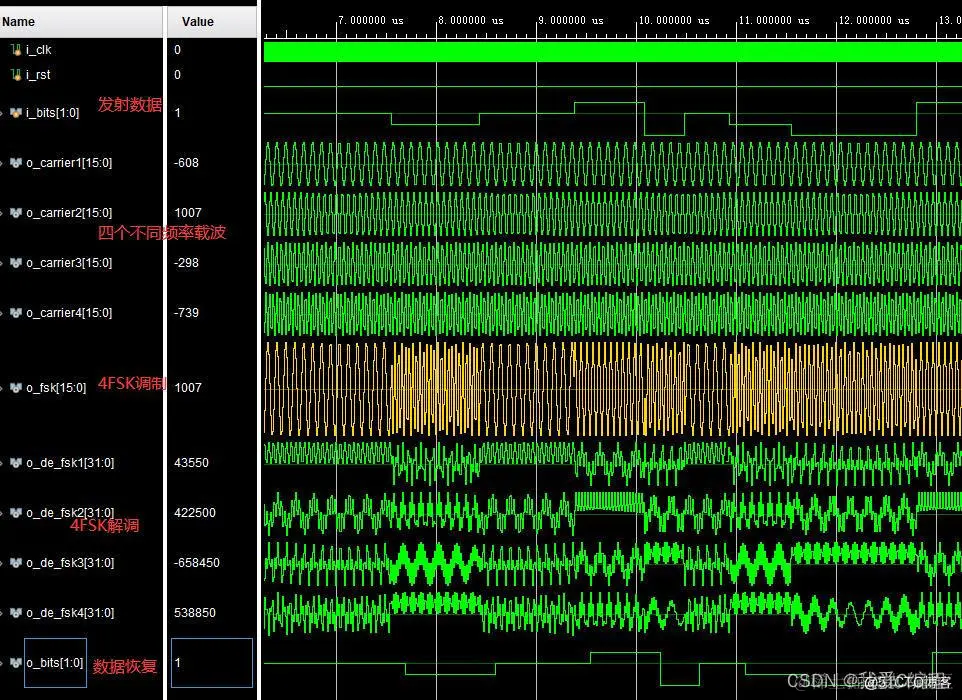Expand the o_de_fsk1[31:0] bus

[x=2, y=463]
